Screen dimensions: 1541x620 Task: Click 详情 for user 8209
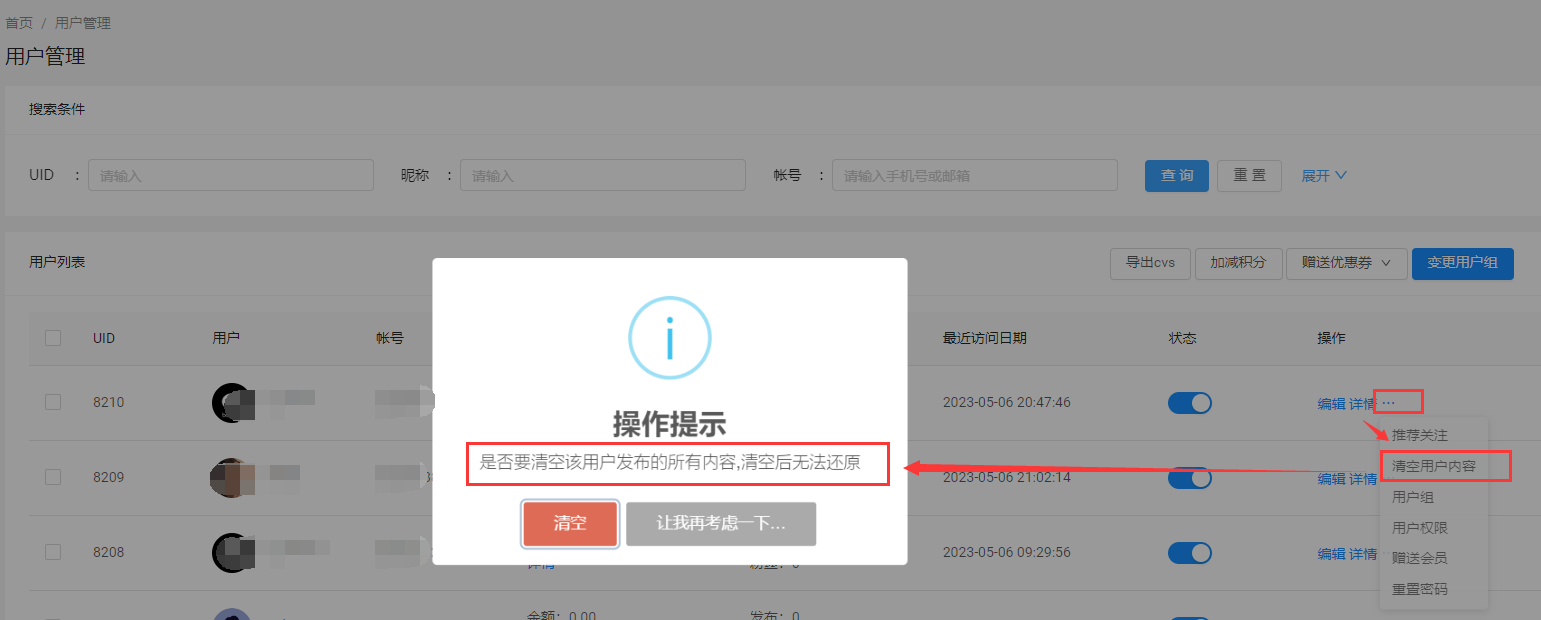tap(1363, 479)
